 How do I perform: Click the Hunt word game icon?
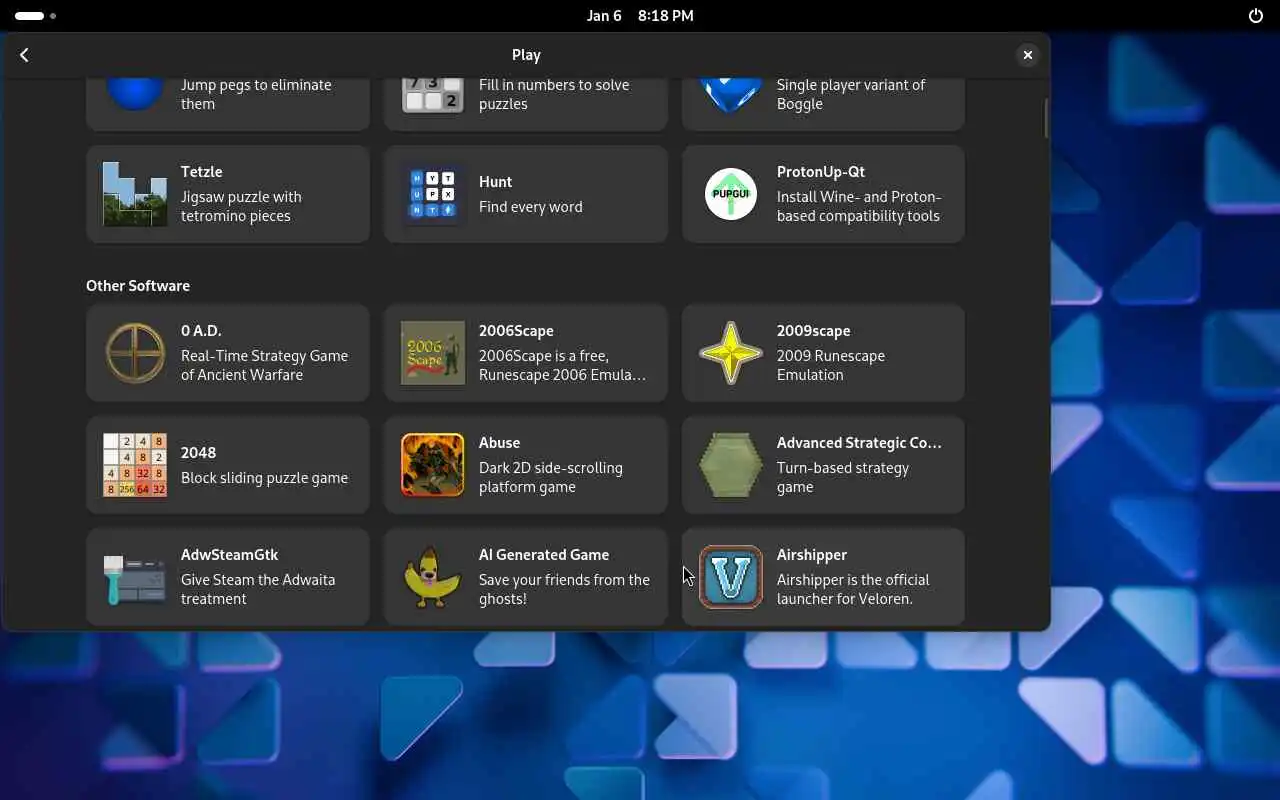[x=433, y=194]
